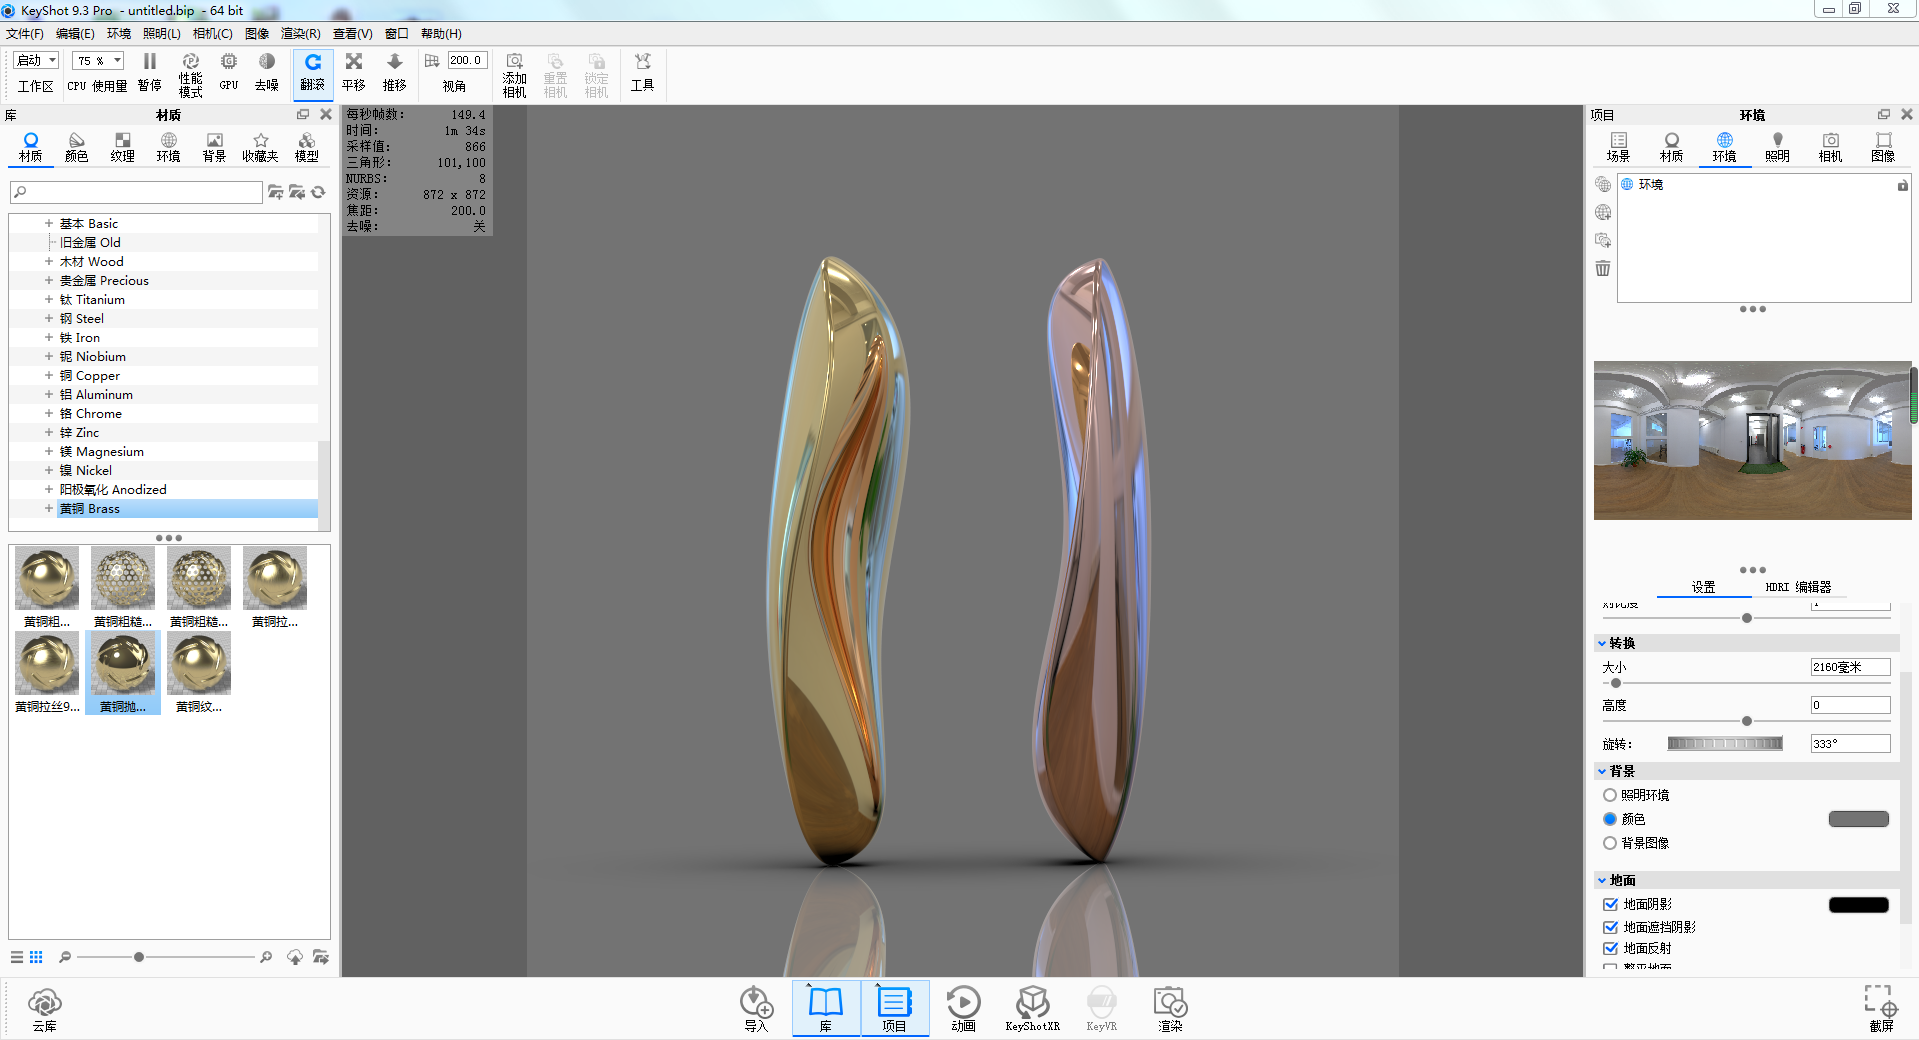Select the 钛 Titanium folder row
1919x1040 pixels.
point(164,300)
